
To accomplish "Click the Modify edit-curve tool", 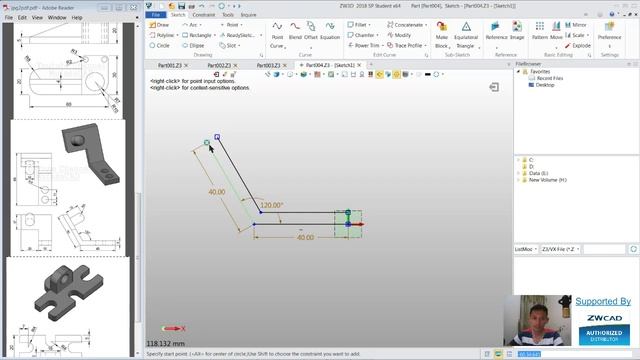I will tap(399, 35).
